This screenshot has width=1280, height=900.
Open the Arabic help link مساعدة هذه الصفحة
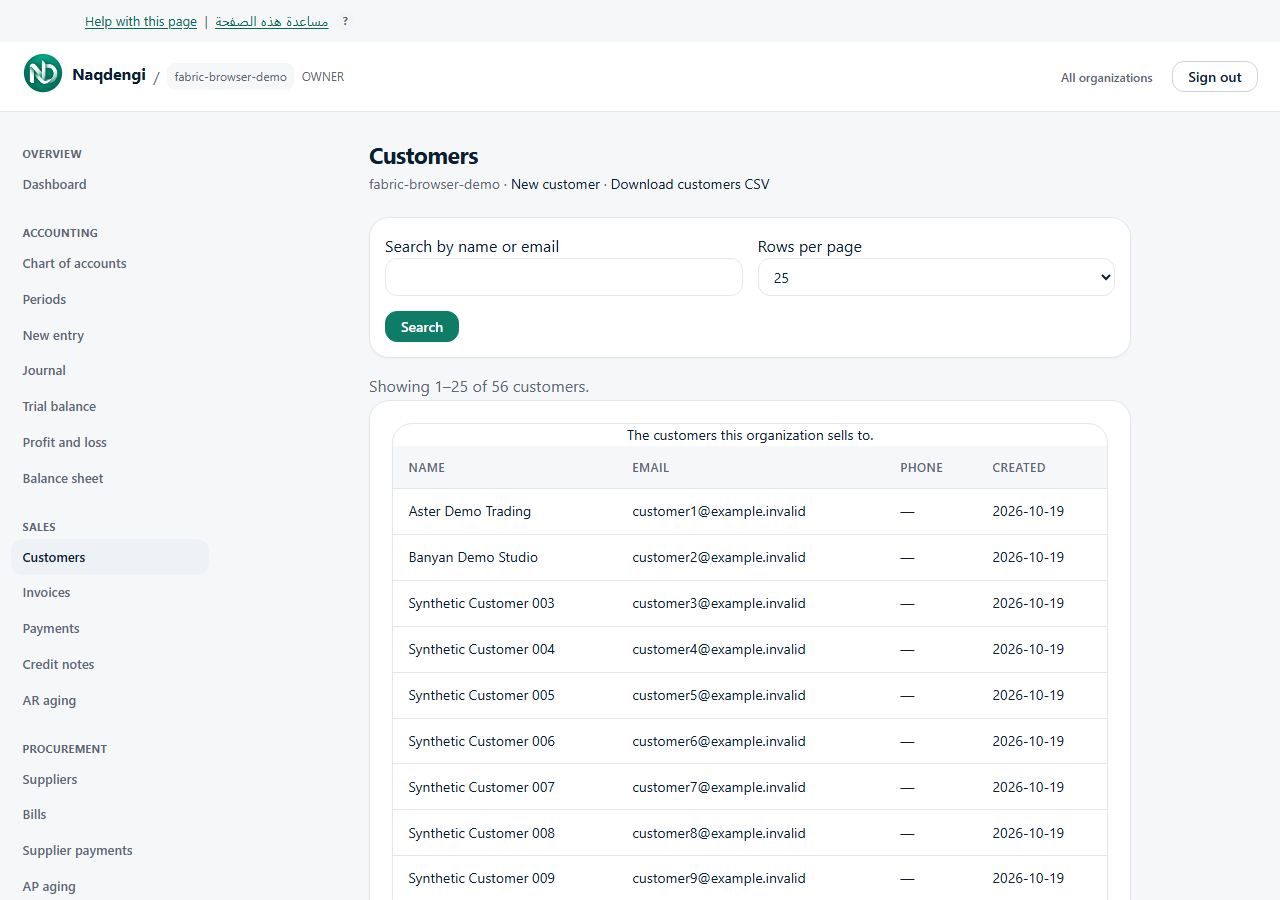tap(272, 21)
